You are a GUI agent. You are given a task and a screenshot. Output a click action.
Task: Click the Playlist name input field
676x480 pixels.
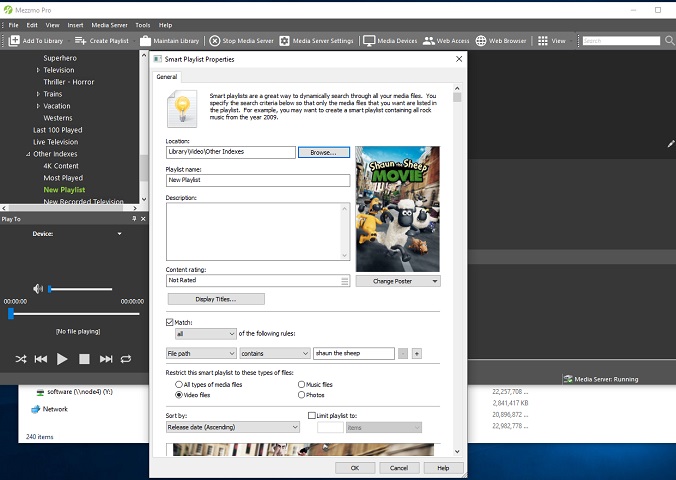click(258, 180)
